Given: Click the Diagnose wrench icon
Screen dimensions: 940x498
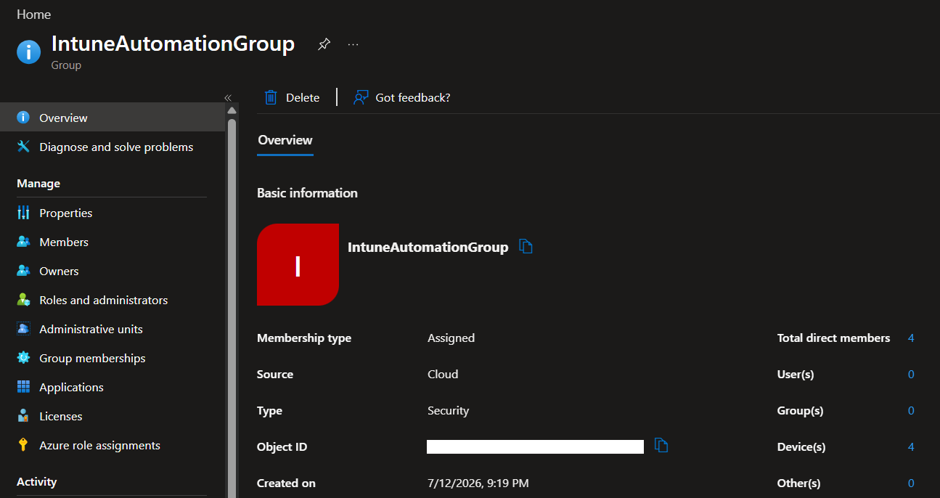Looking at the screenshot, I should tap(23, 146).
